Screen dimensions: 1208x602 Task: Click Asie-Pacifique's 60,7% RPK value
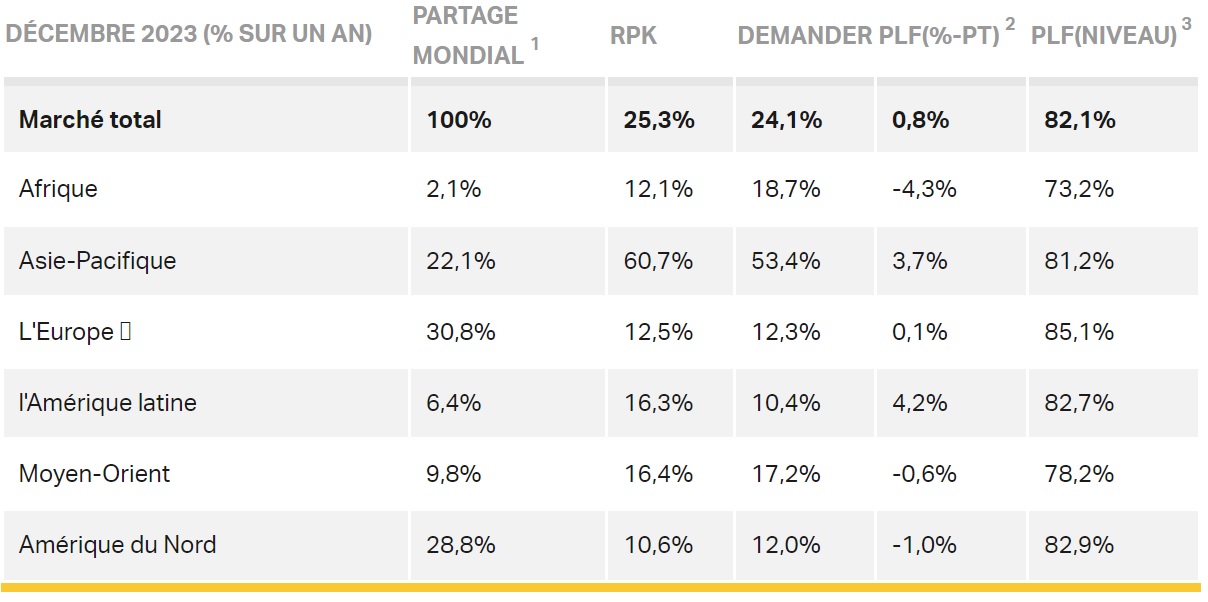tap(651, 261)
